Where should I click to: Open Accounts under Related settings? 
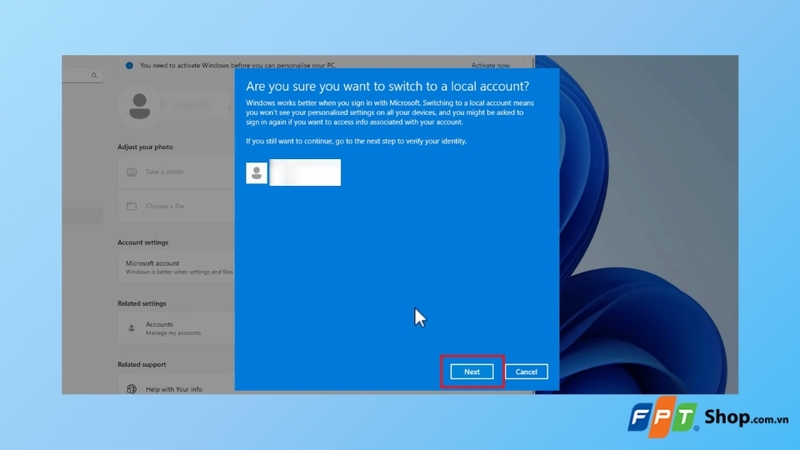pos(177,328)
